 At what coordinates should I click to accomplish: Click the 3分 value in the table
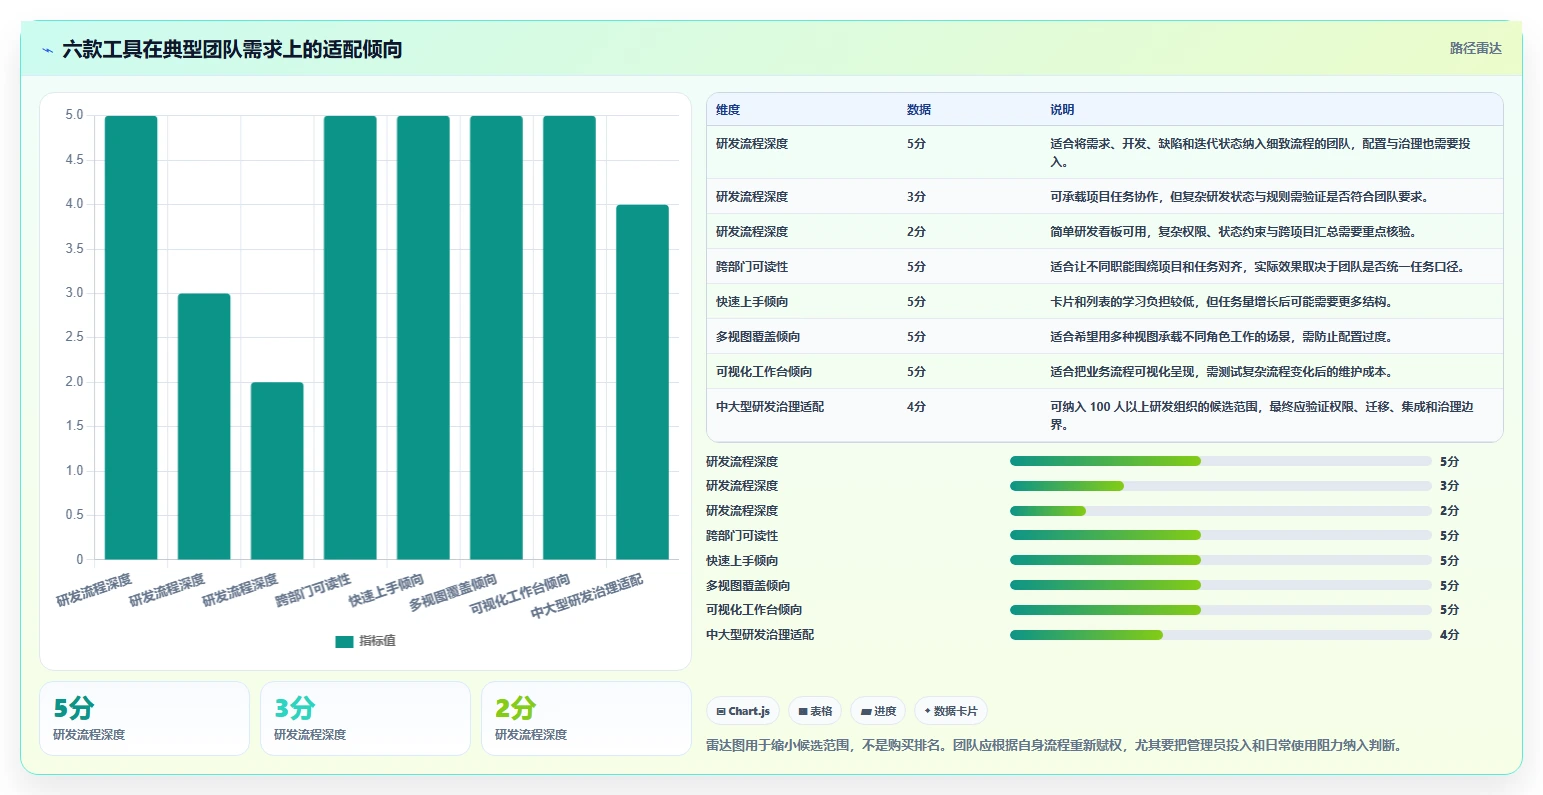916,197
